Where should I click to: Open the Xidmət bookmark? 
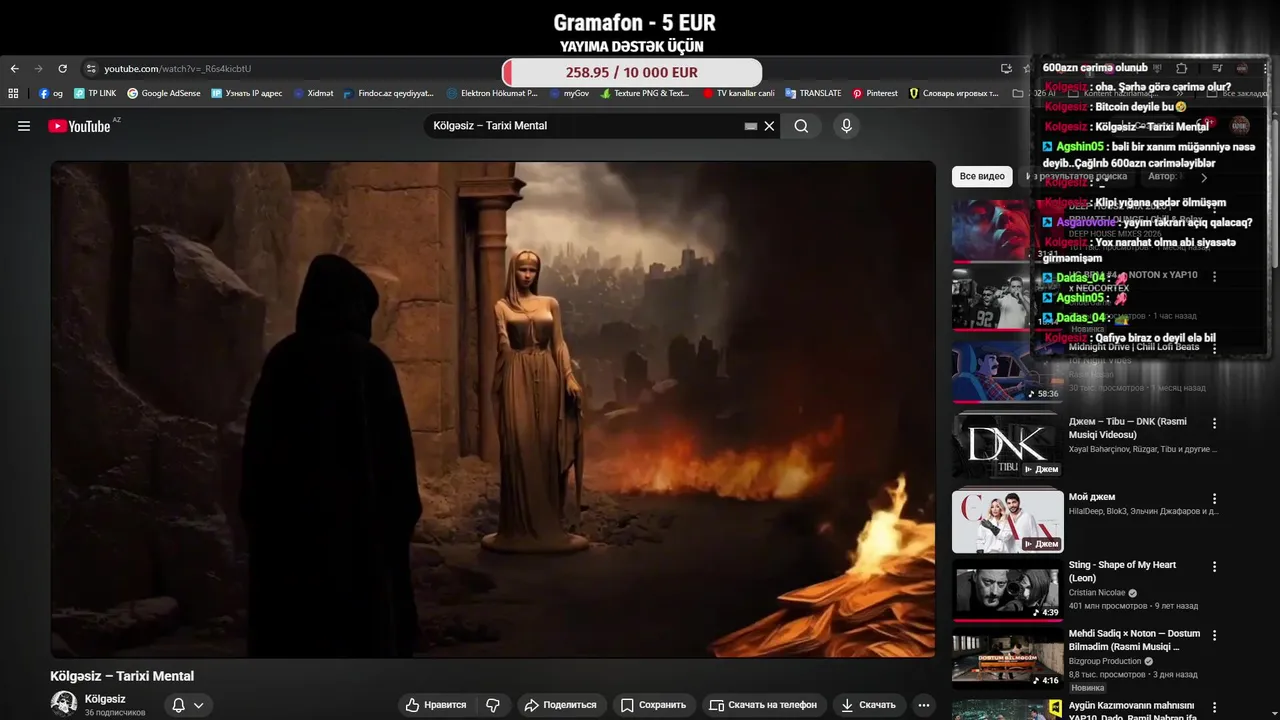click(x=313, y=93)
